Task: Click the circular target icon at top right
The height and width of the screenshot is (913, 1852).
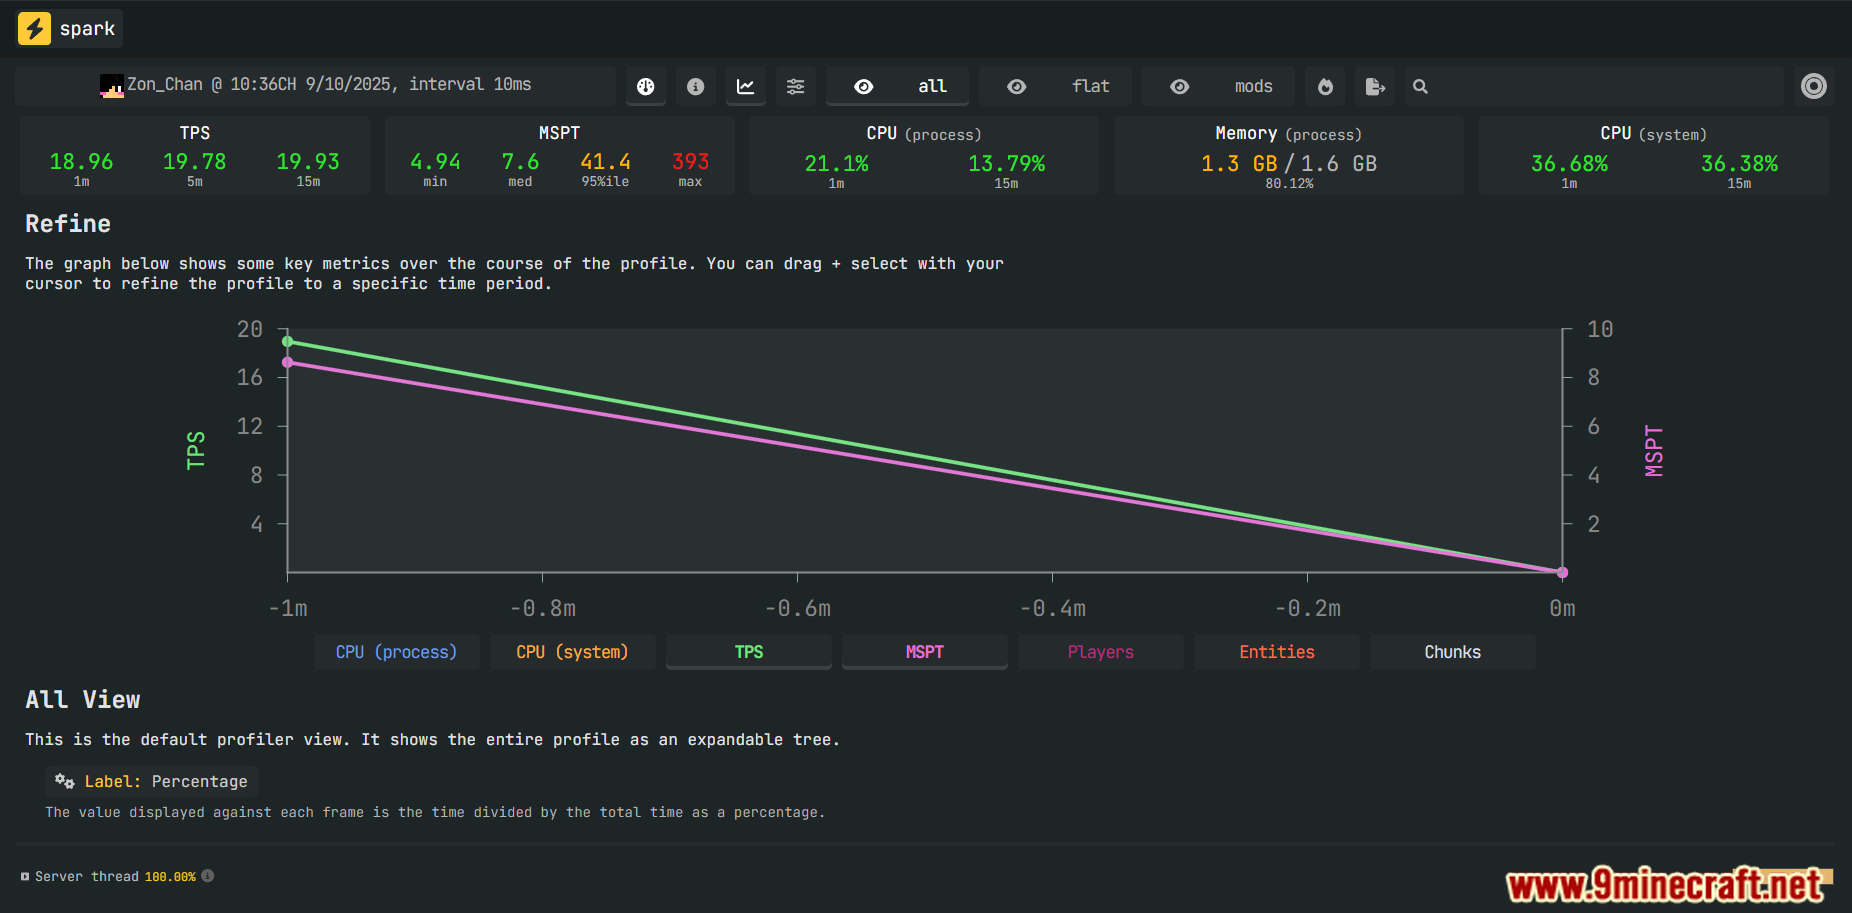Action: [1813, 87]
